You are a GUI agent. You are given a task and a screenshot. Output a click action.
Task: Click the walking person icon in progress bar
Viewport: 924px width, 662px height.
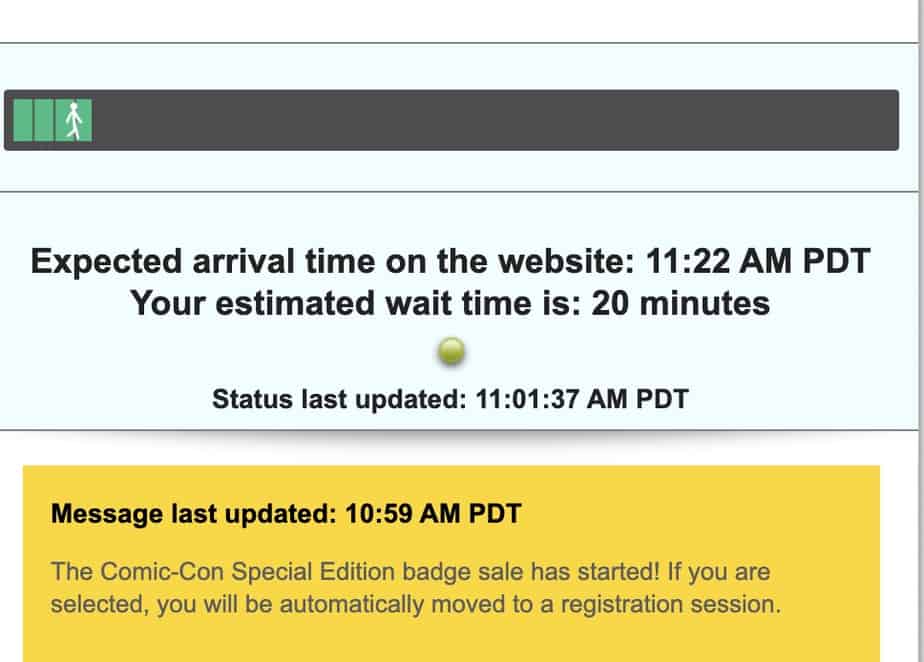point(74,121)
